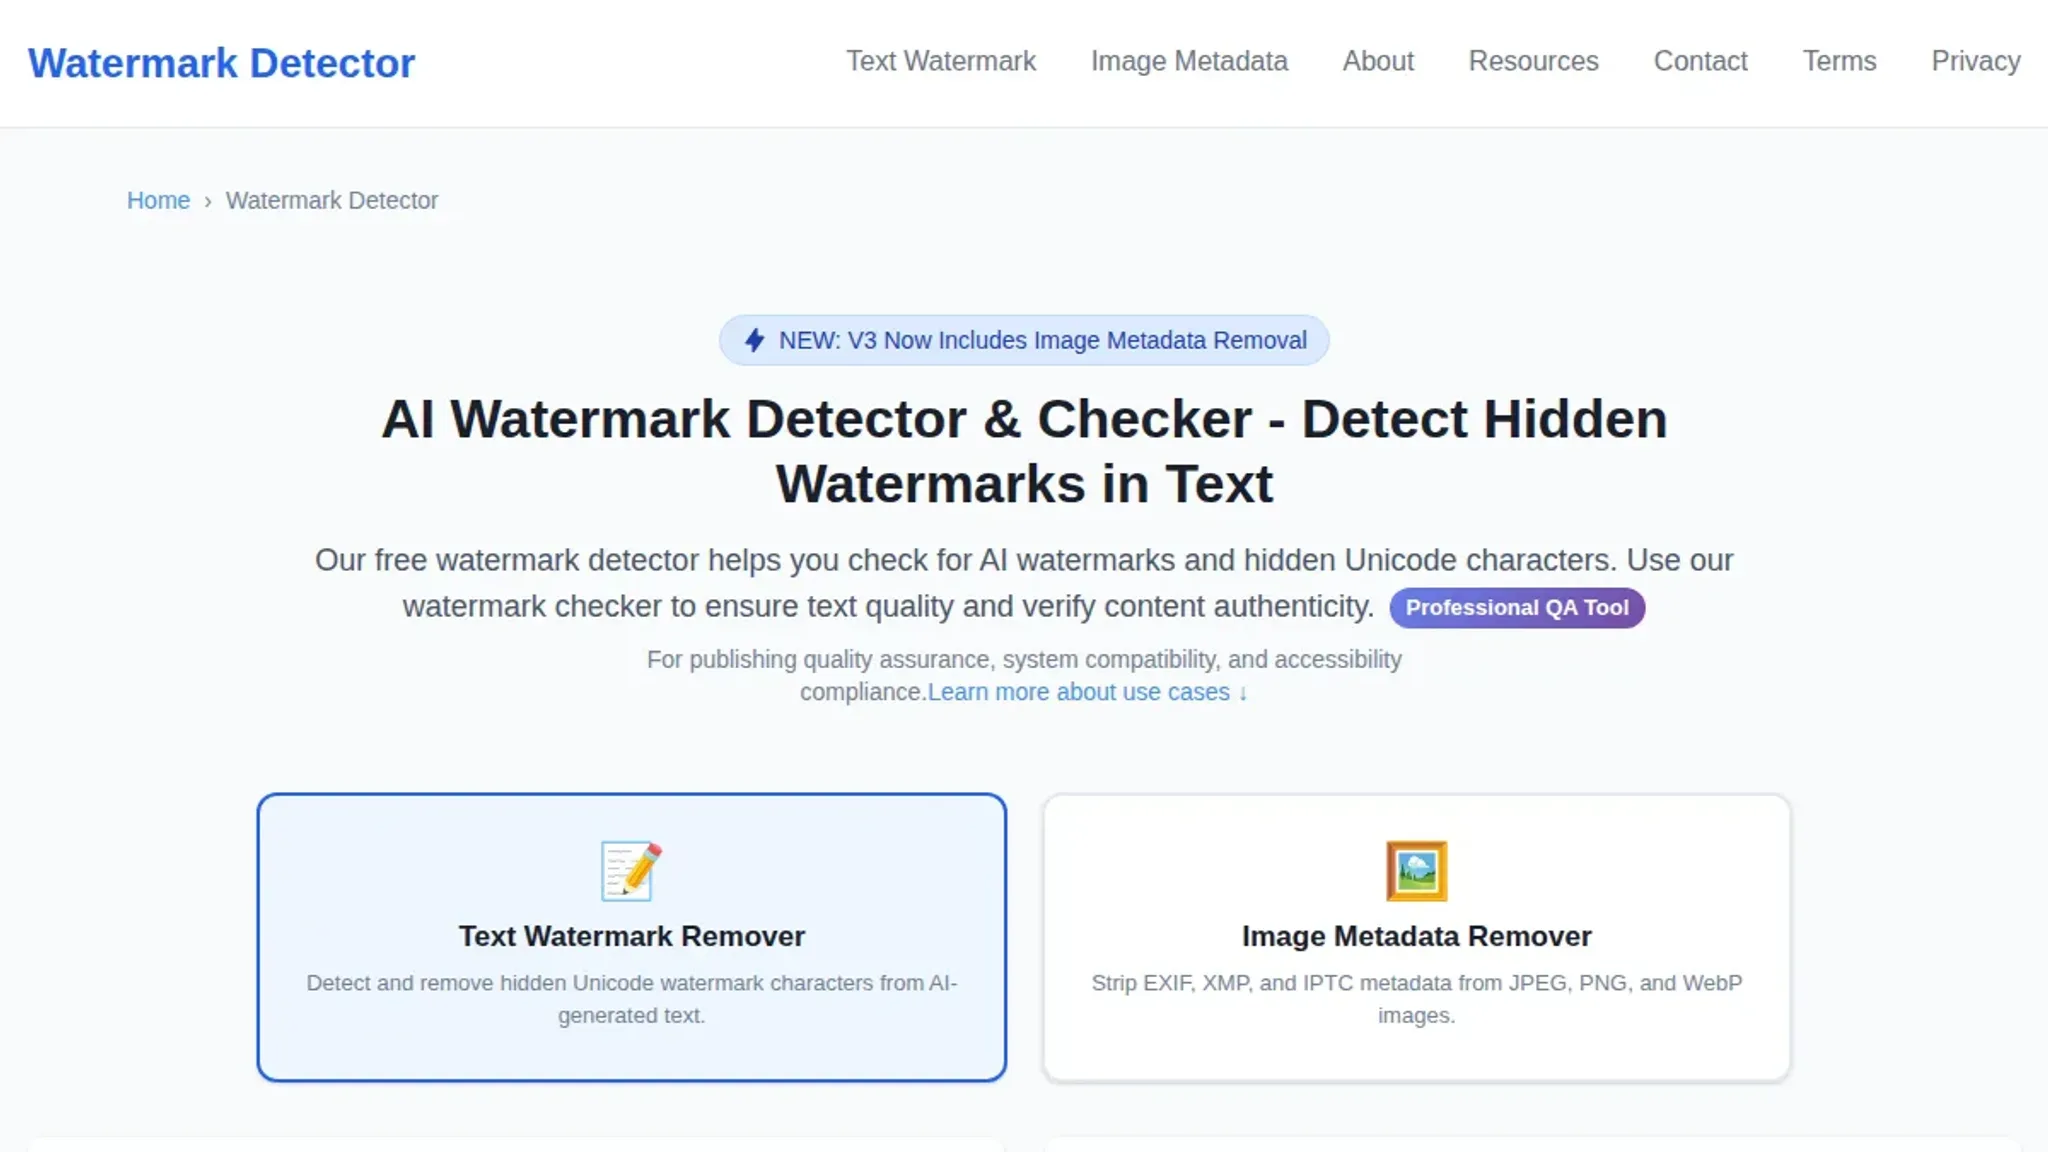The image size is (2048, 1152).
Task: Click the lightning bolt icon in NEW badge
Action: (755, 340)
